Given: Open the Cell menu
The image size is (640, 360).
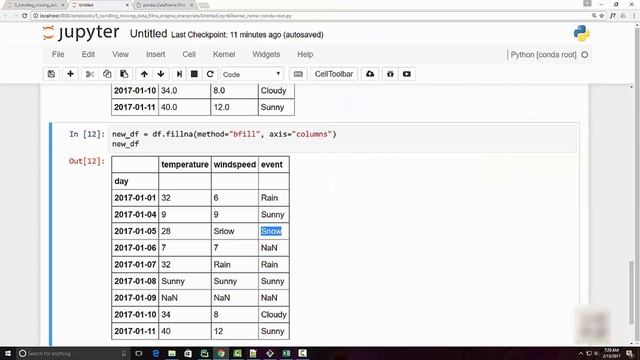Looking at the screenshot, I should 189,54.
